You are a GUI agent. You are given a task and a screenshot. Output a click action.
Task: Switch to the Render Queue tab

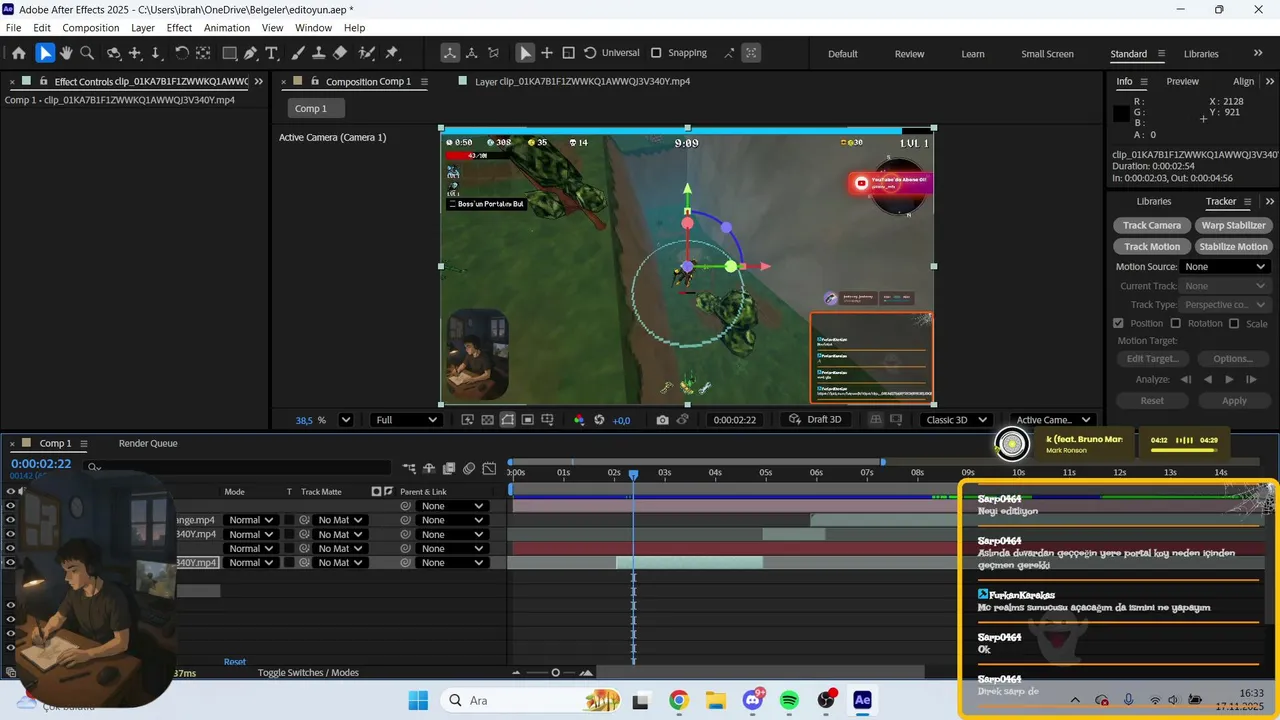(x=148, y=443)
